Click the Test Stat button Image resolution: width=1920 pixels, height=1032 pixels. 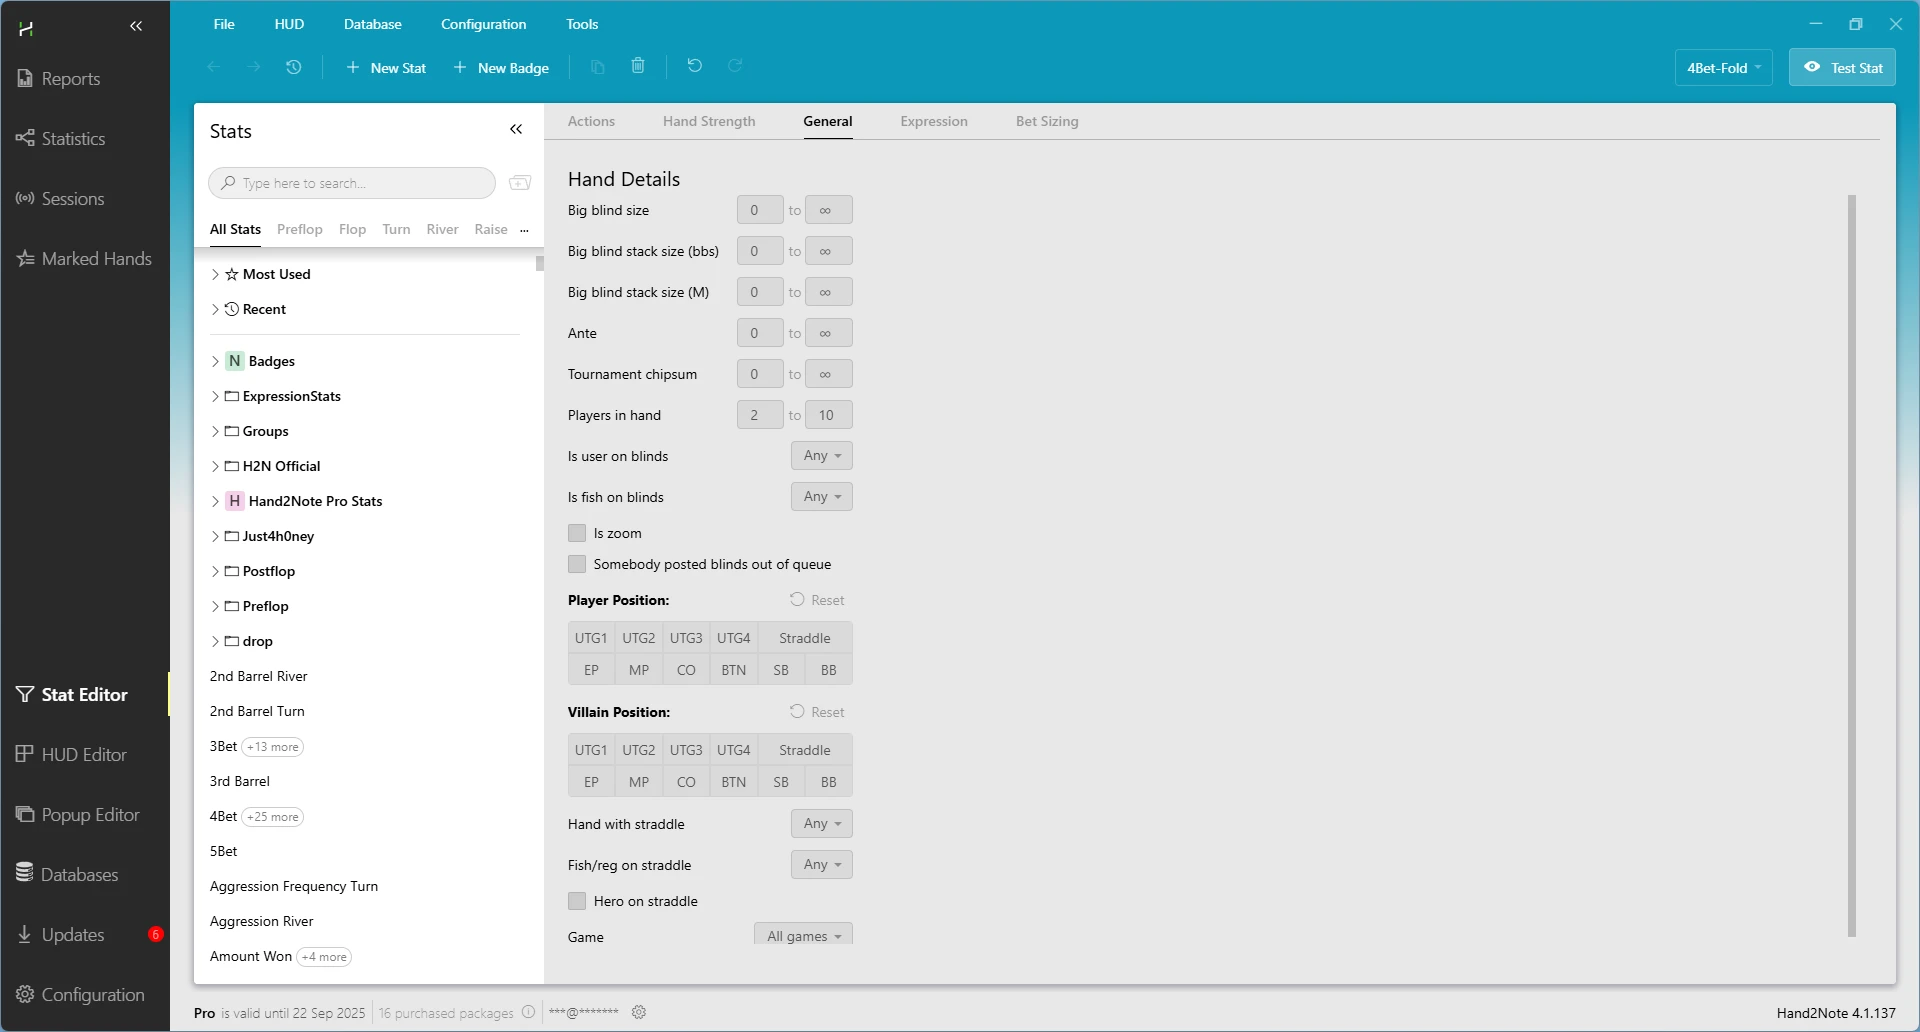click(x=1842, y=68)
